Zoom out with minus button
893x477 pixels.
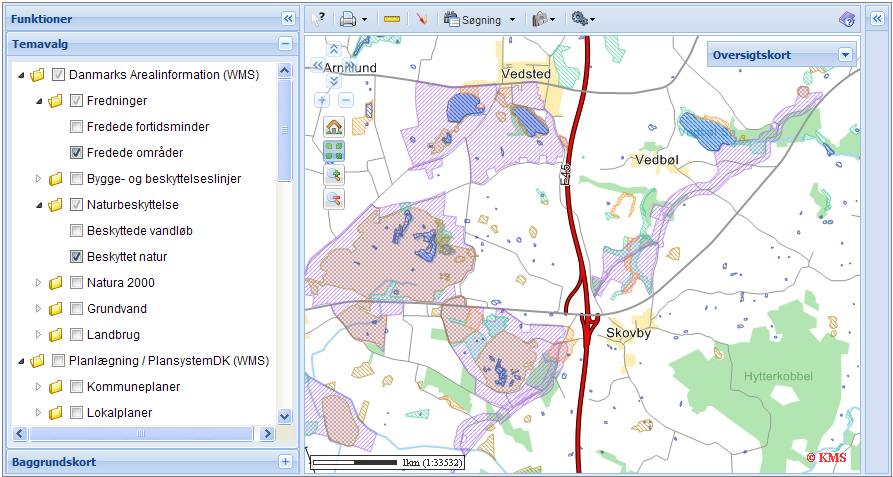click(x=346, y=101)
